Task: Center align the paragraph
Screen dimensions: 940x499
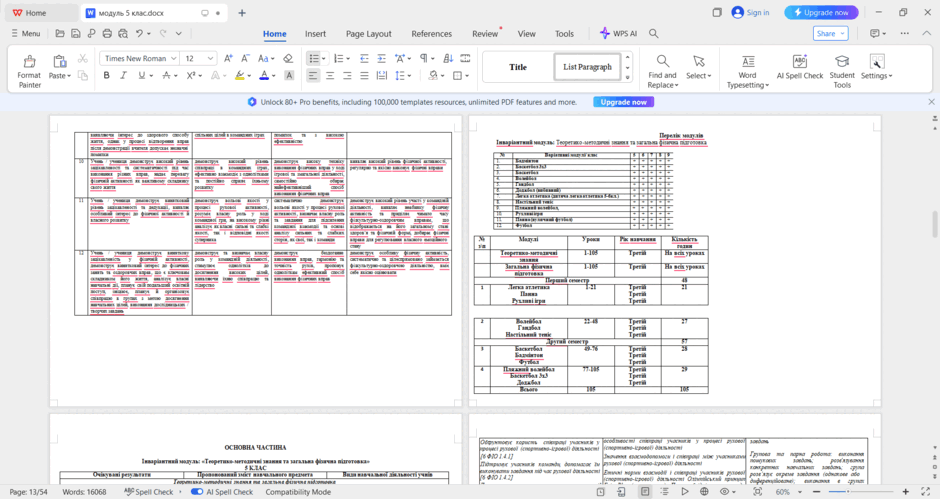Action: coord(330,76)
